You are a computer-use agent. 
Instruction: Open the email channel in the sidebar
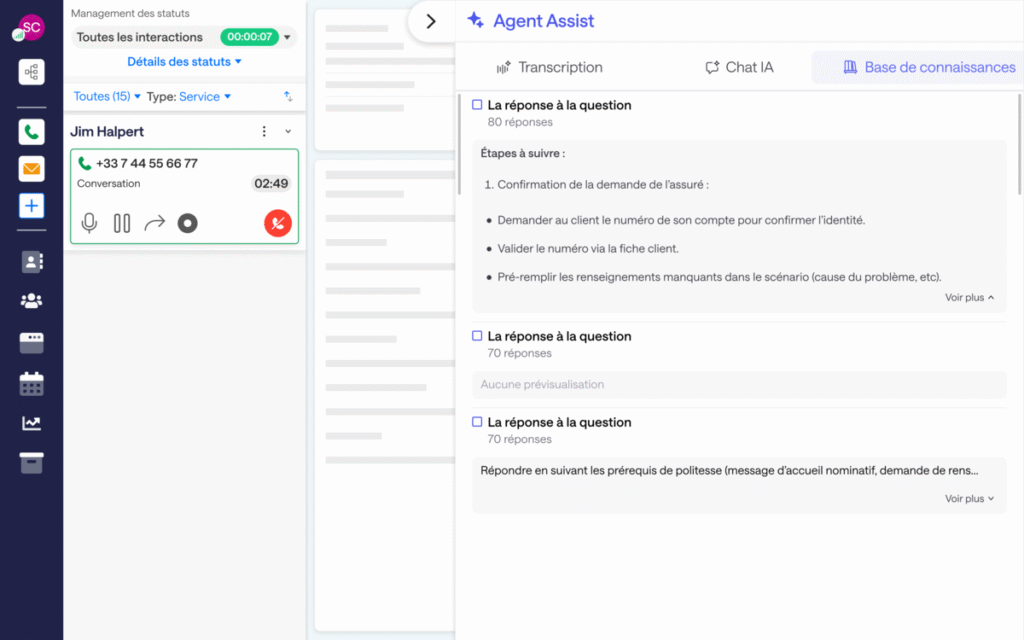[30, 169]
